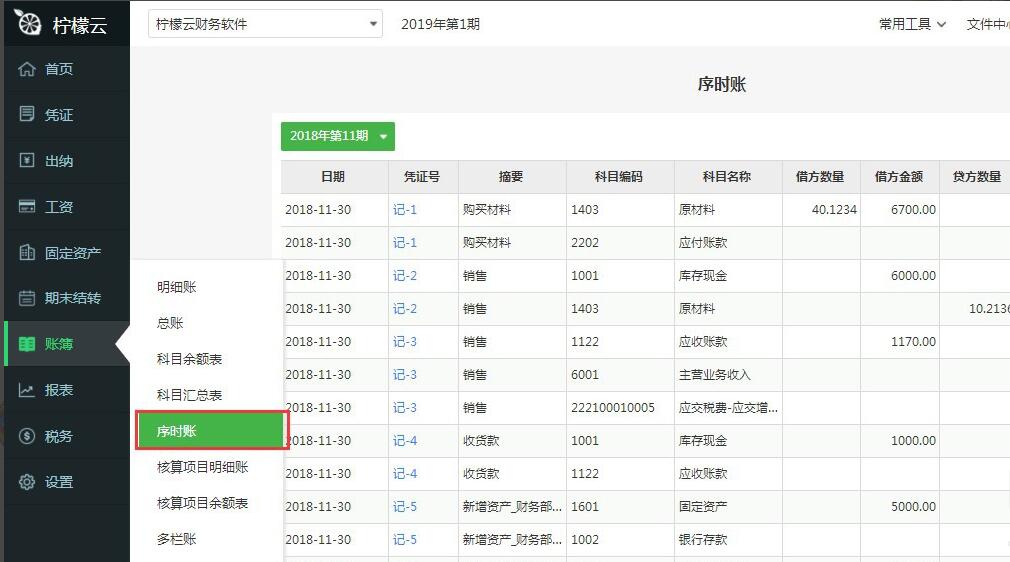Click the 凭证 voucher icon

[x=26, y=114]
